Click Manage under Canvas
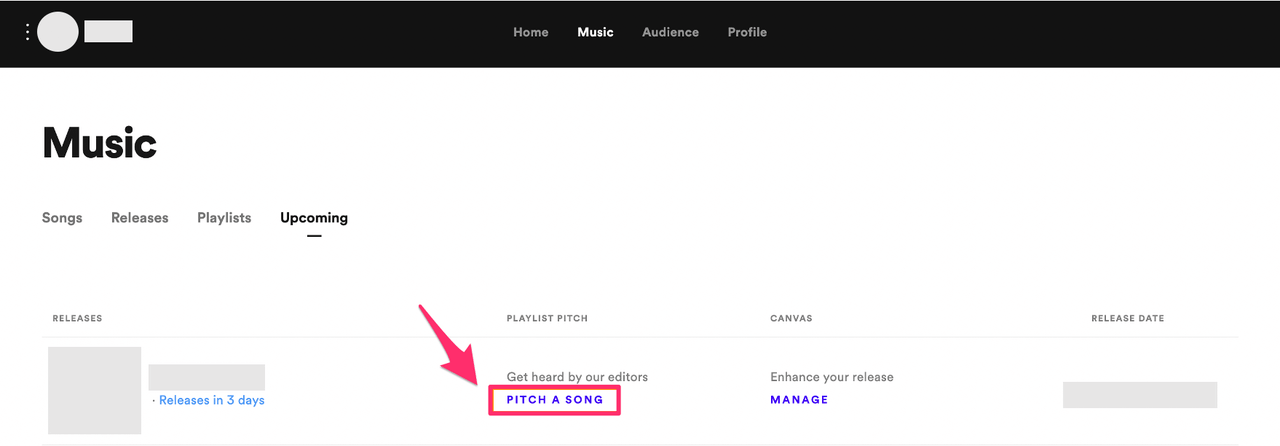 point(799,400)
